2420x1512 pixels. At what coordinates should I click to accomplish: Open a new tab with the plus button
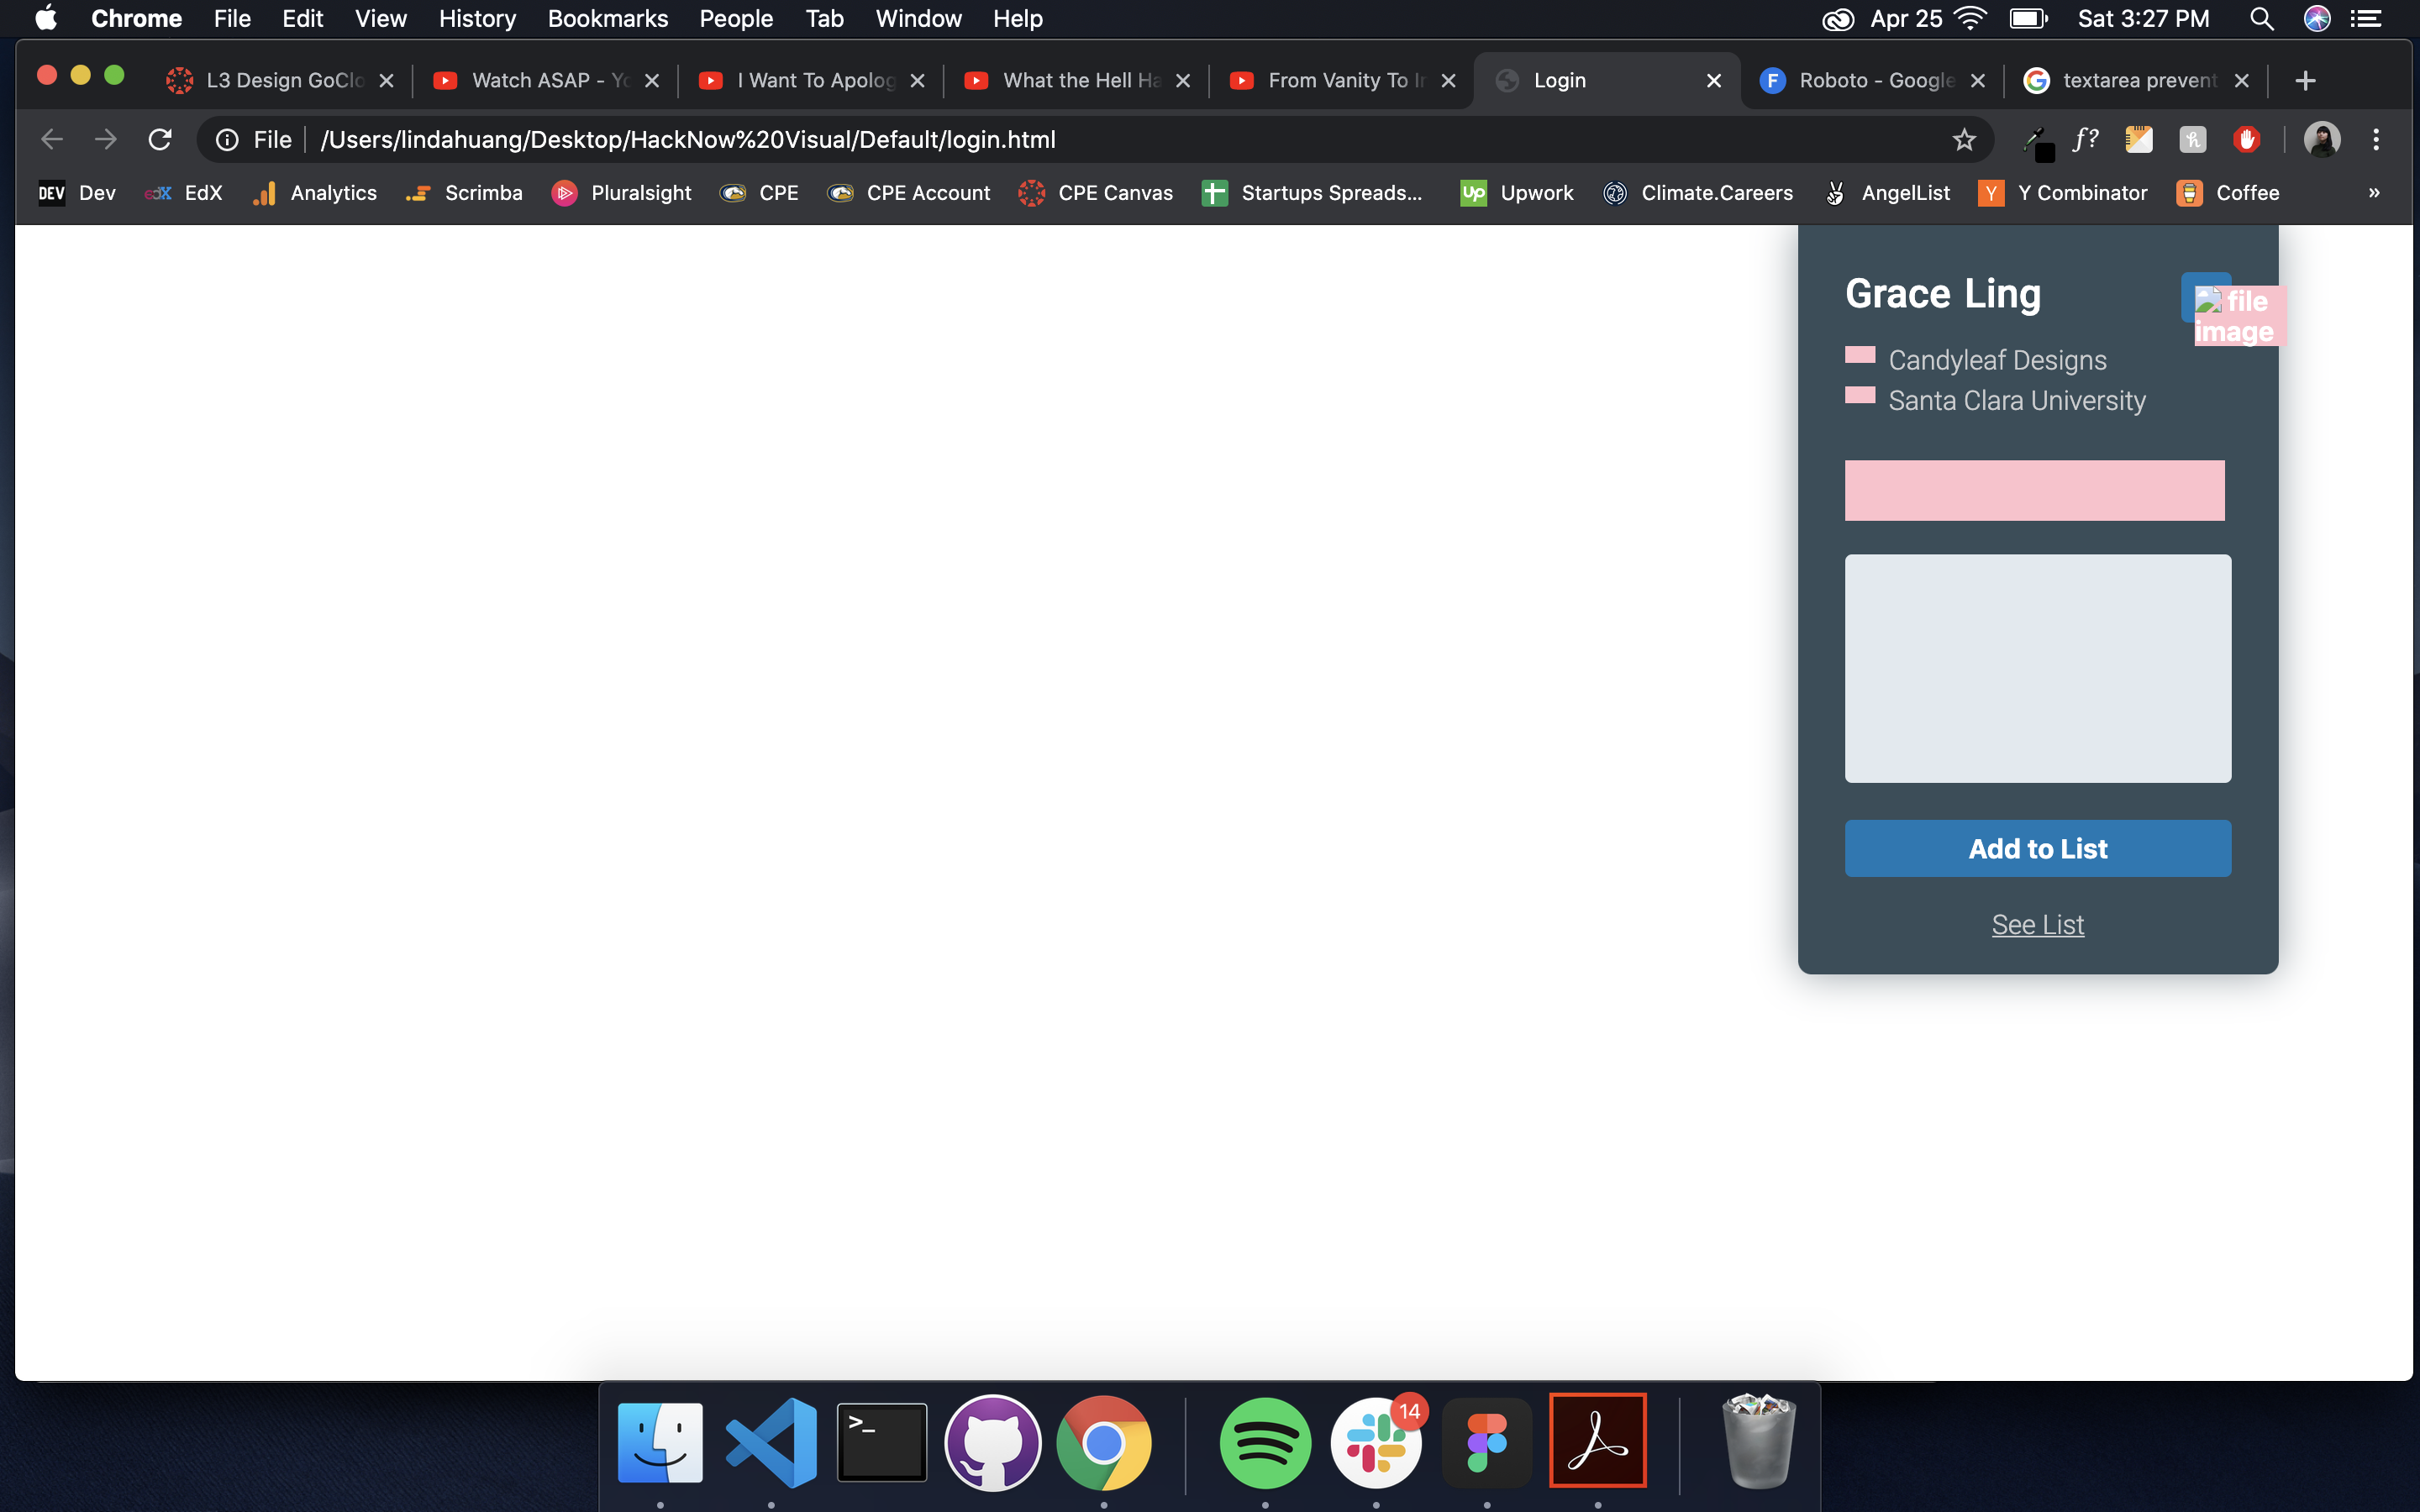pyautogui.click(x=2305, y=81)
